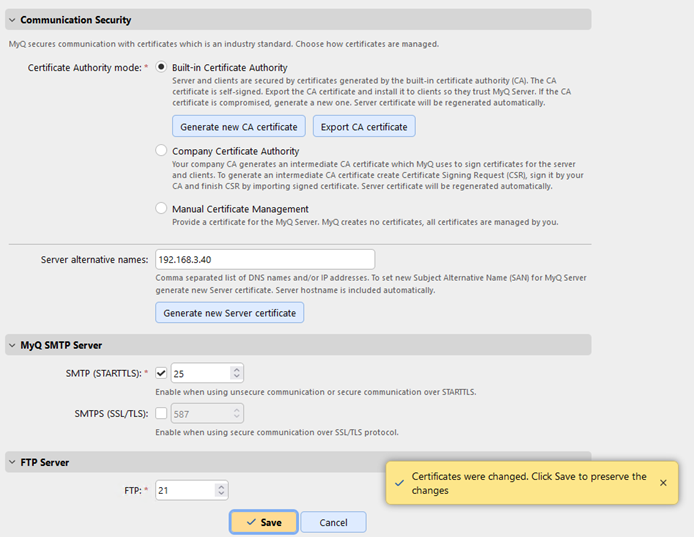This screenshot has width=694, height=537.
Task: Decrease the FTP port with the down arrow
Action: point(221,495)
